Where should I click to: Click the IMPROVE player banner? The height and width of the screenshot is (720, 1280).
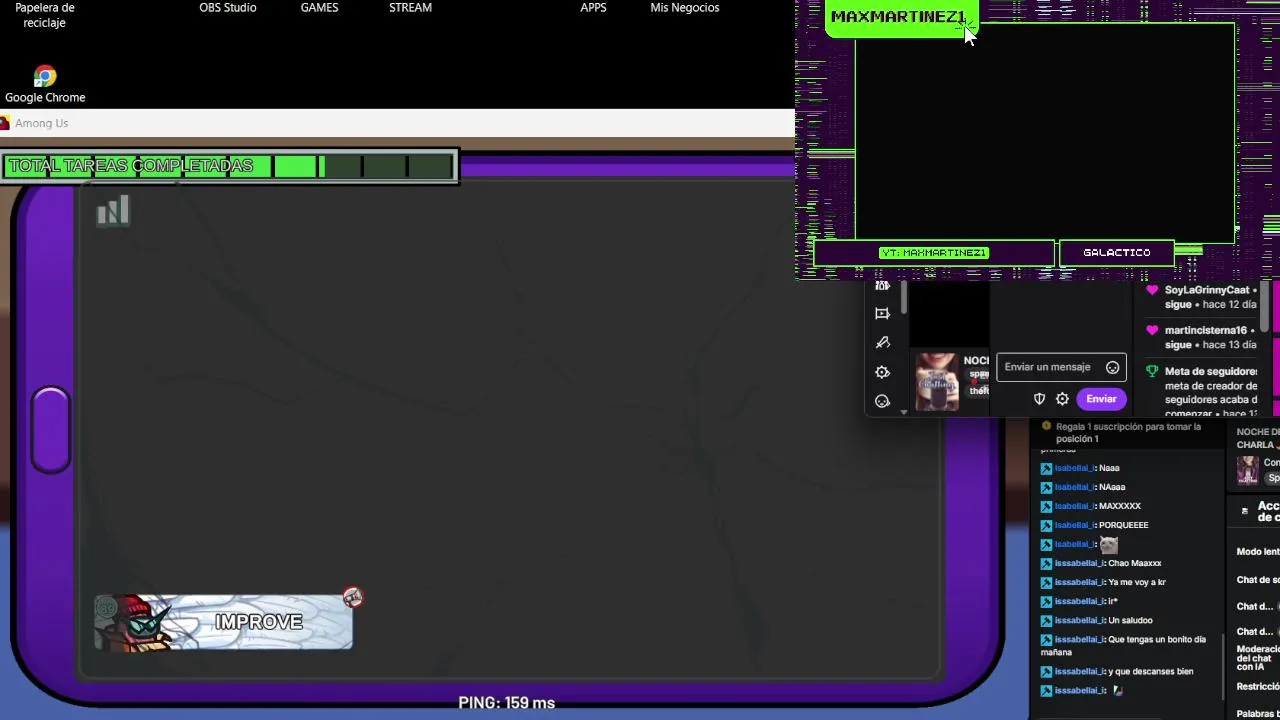click(x=223, y=622)
